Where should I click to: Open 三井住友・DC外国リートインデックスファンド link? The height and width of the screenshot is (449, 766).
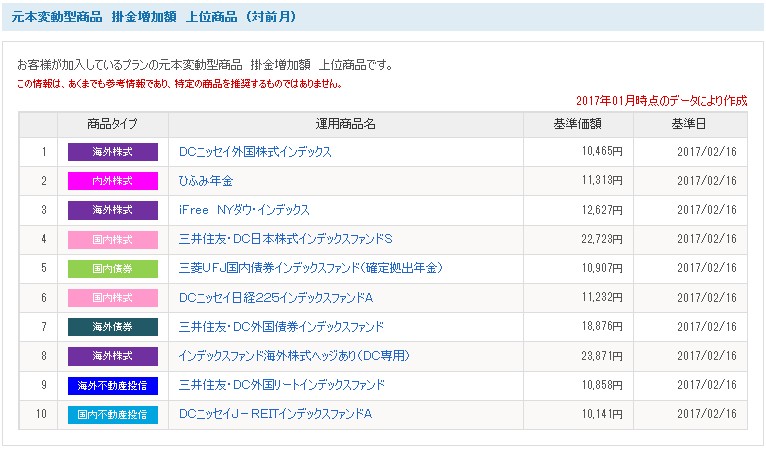pos(282,385)
